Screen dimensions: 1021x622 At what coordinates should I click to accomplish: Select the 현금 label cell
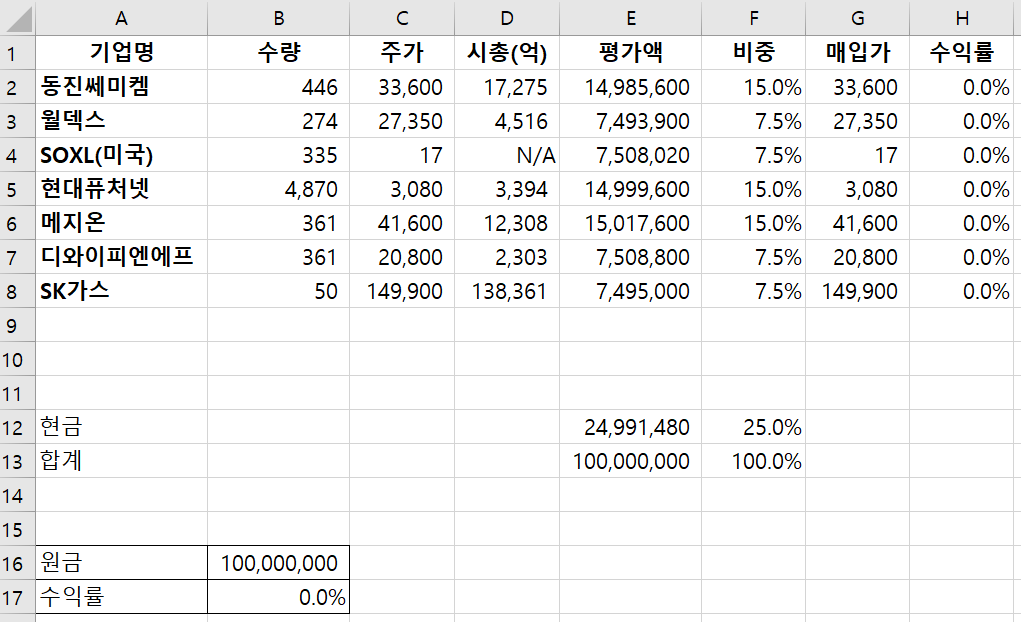pyautogui.click(x=121, y=427)
